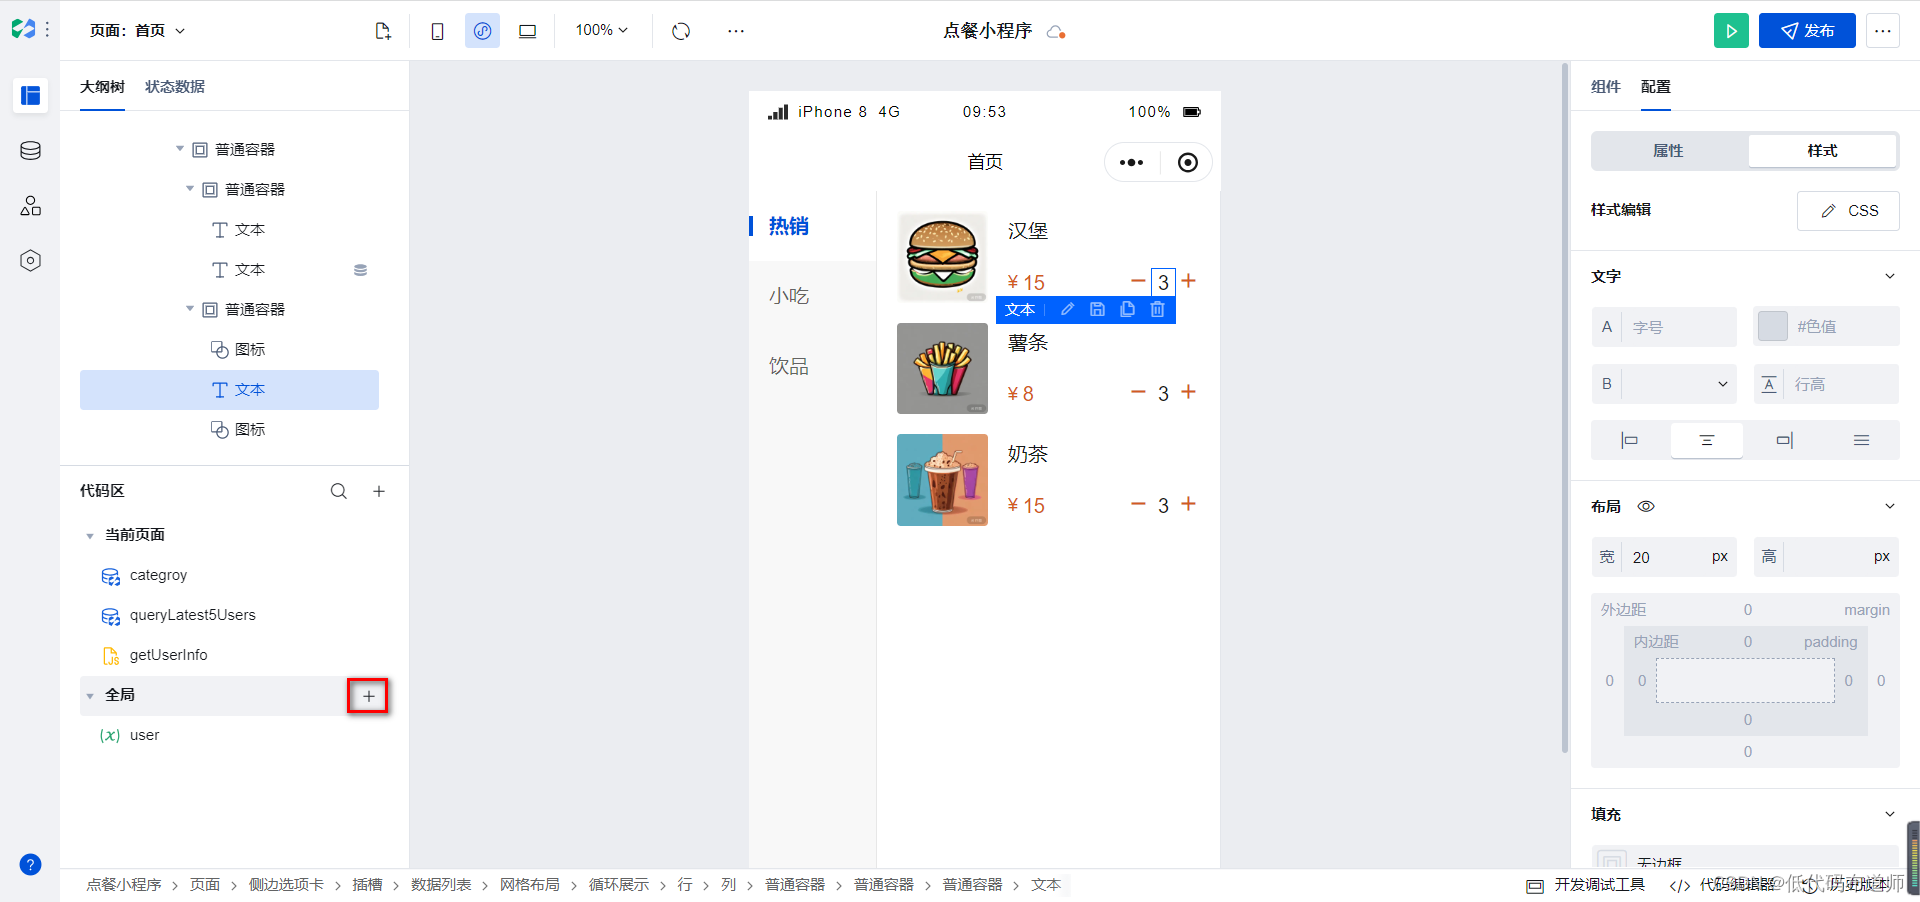Viewport: 1920px width, 902px height.
Task: Select left text alignment
Action: (x=1629, y=440)
